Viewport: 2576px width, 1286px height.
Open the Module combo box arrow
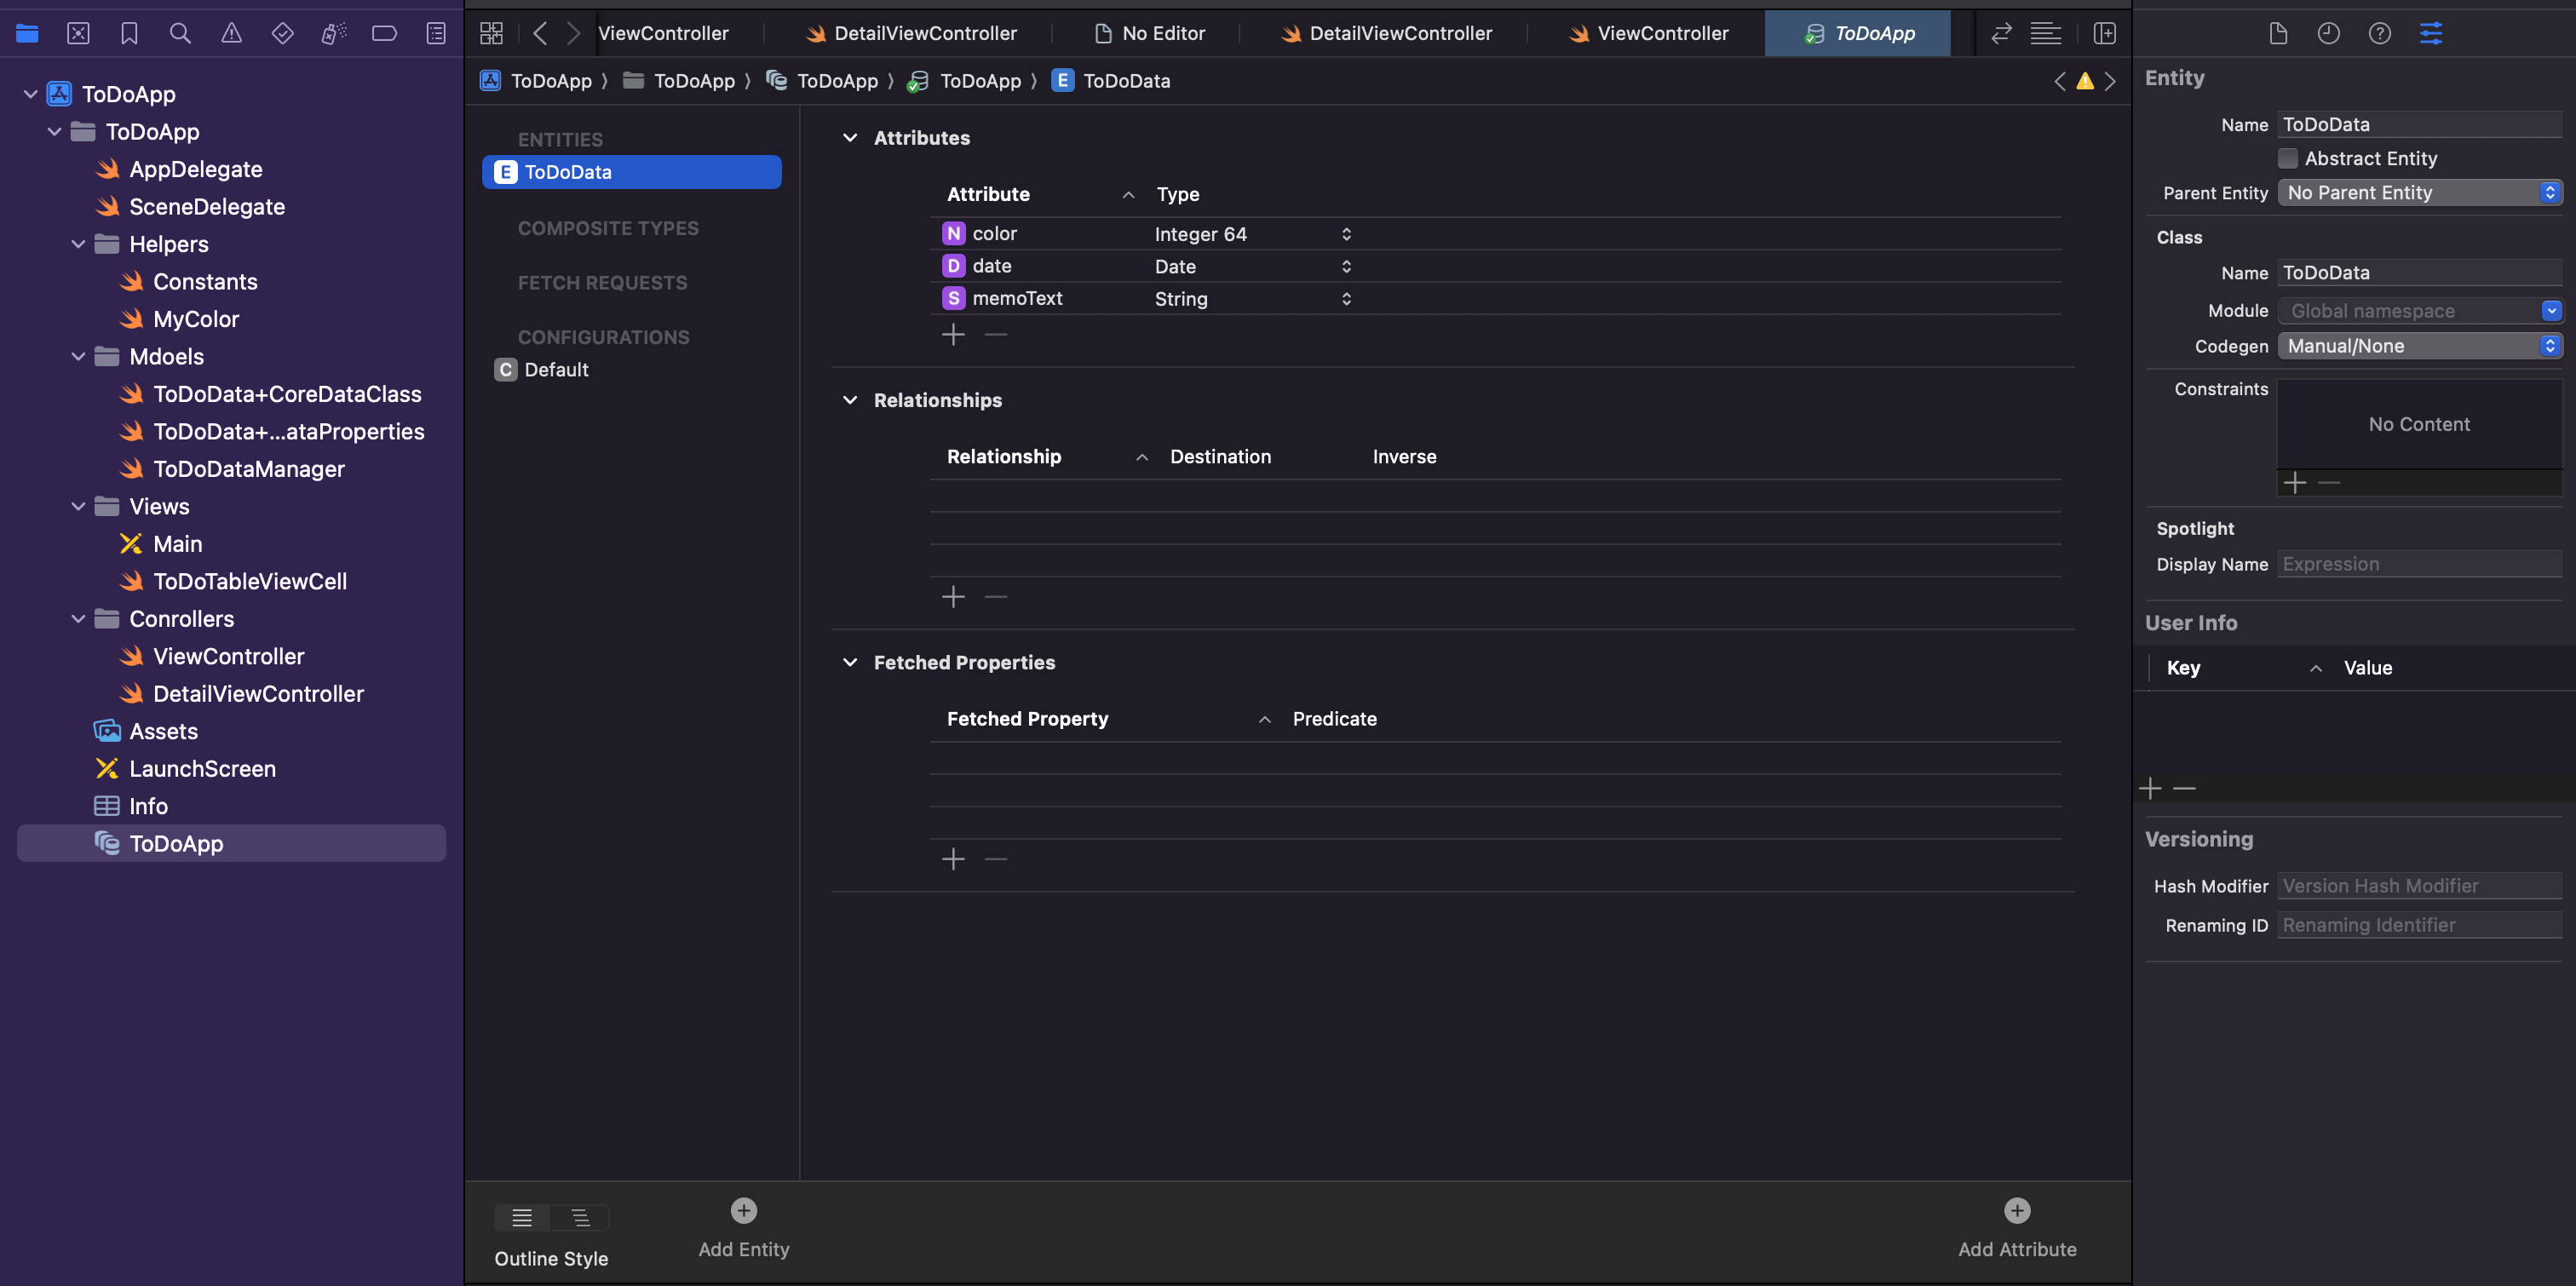tap(2551, 311)
